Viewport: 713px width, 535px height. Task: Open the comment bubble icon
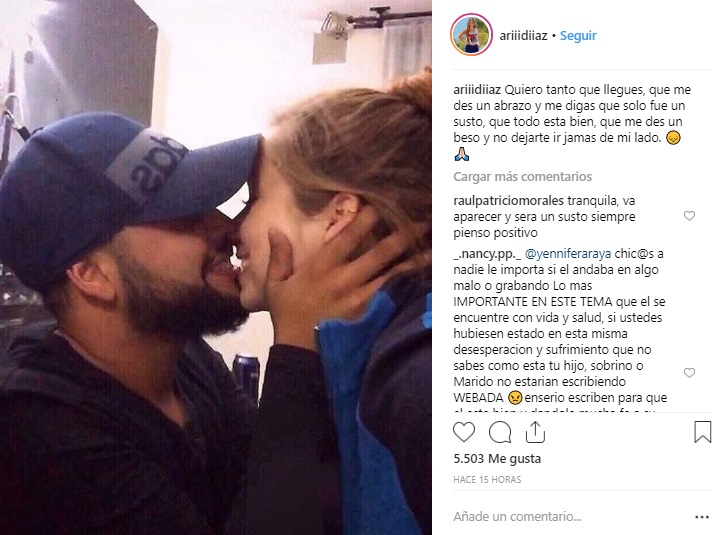(500, 432)
